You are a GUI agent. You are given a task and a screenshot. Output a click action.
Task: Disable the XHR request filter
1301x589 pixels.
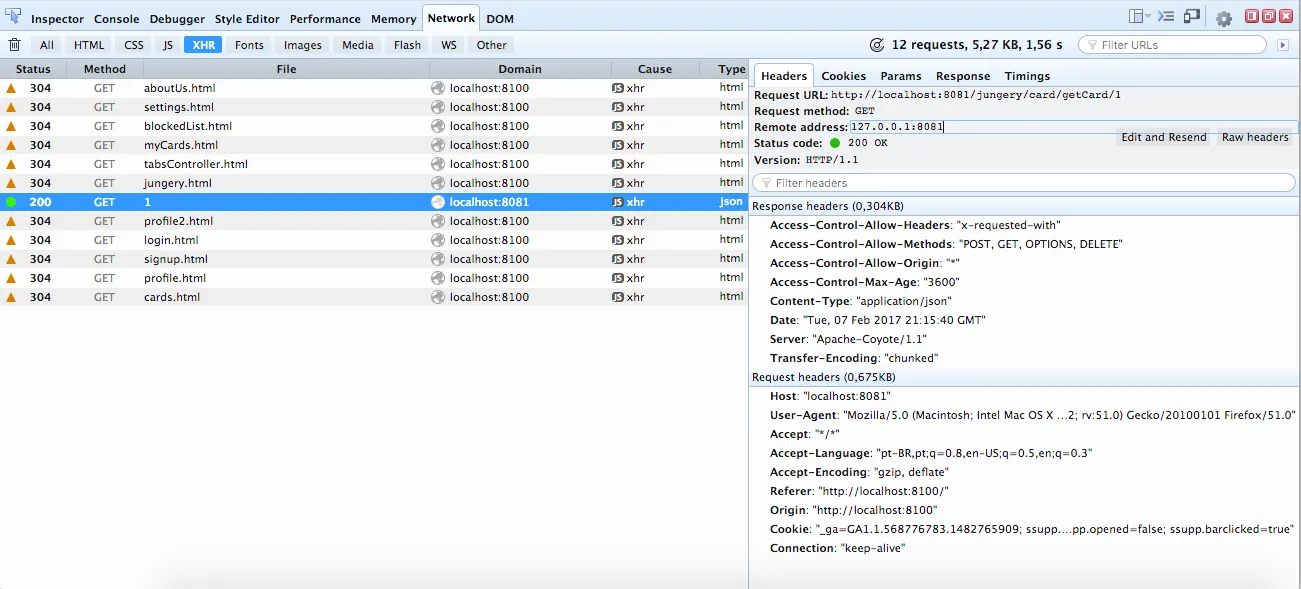coord(203,45)
